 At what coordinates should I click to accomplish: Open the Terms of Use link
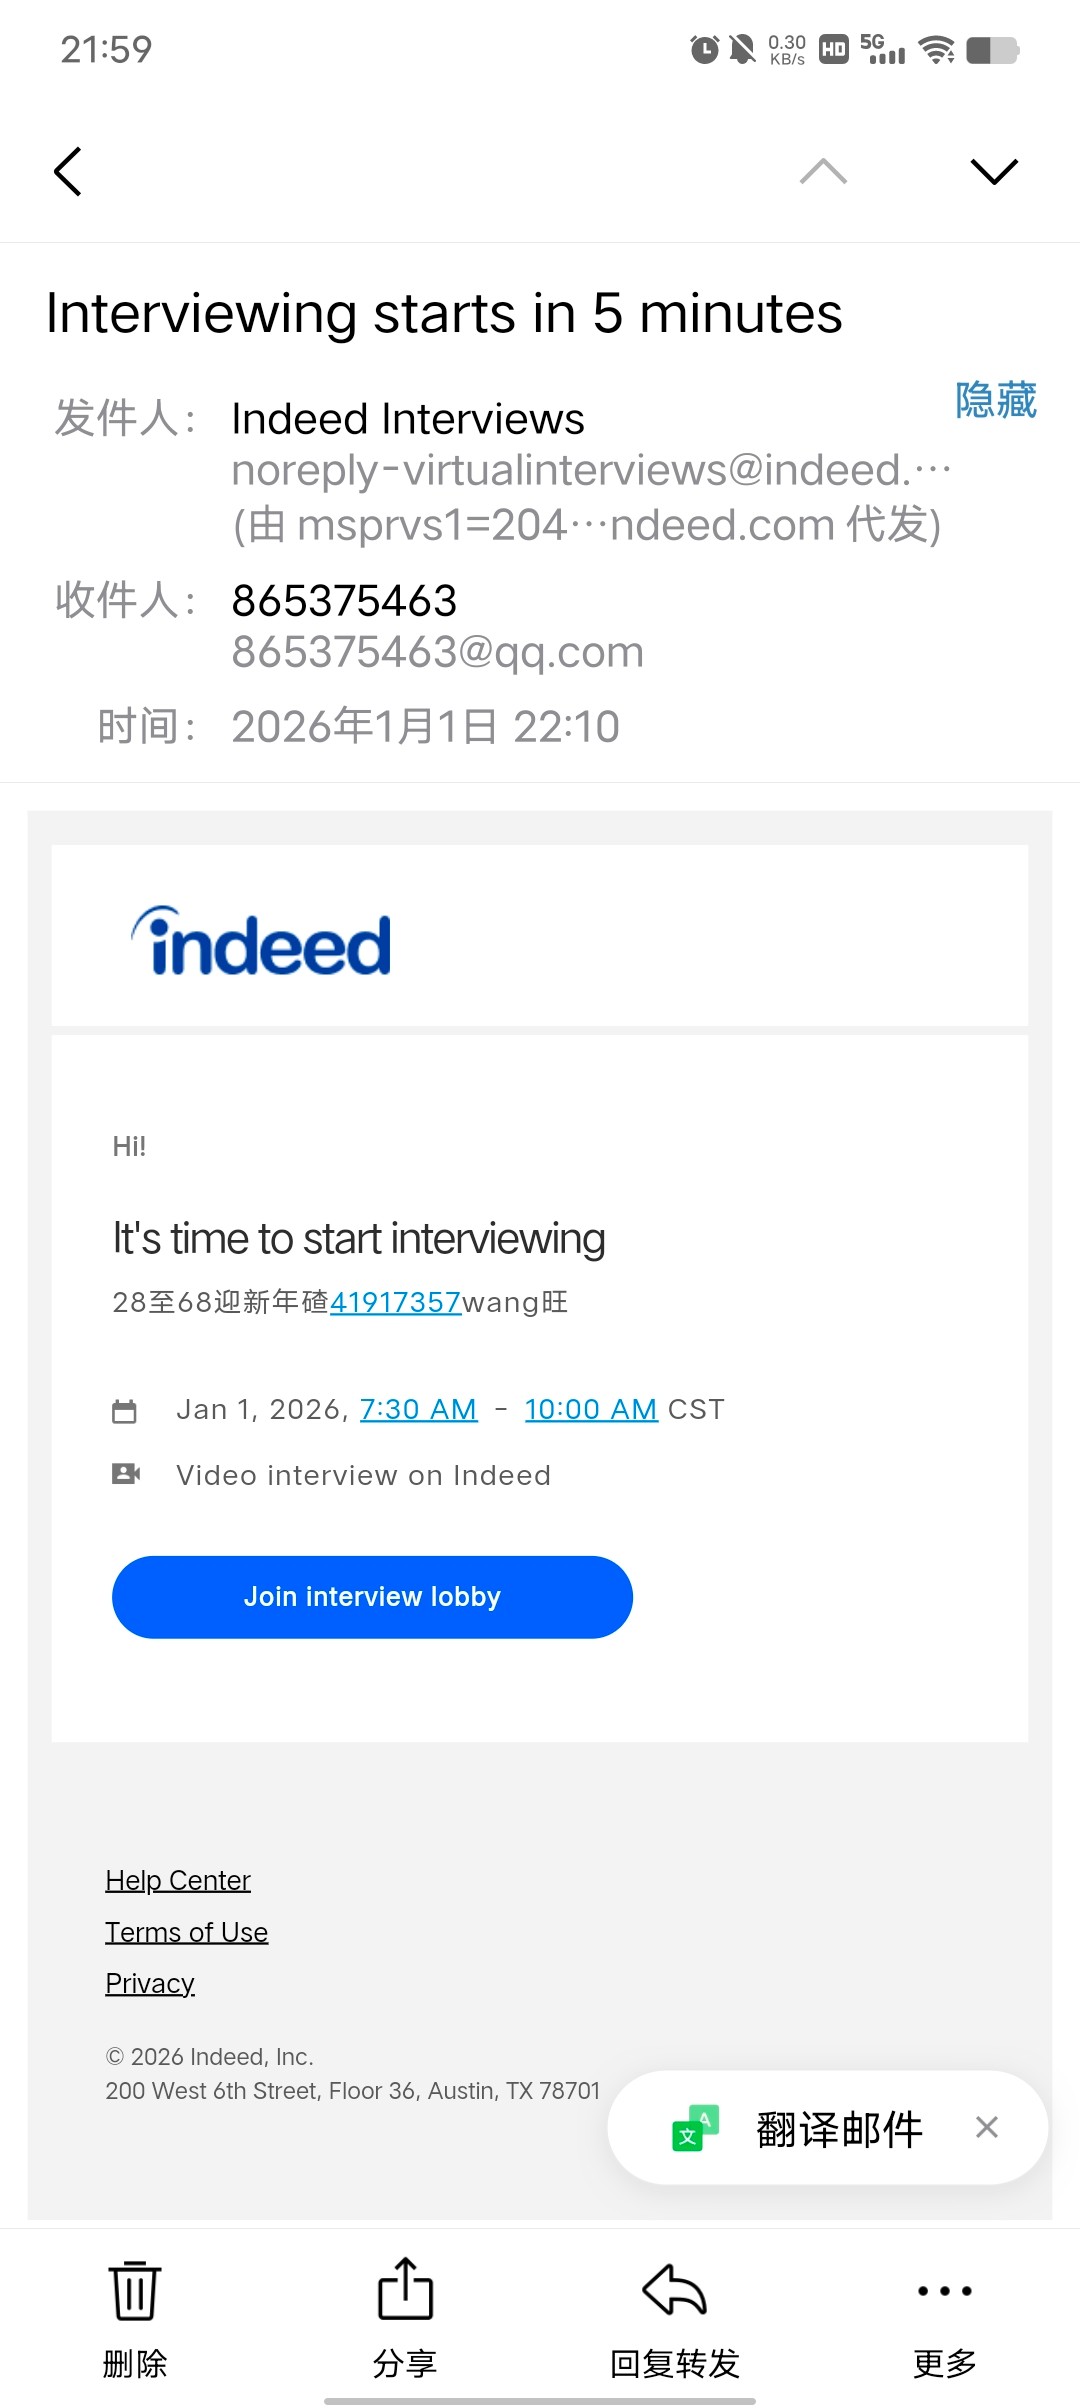(x=187, y=1932)
